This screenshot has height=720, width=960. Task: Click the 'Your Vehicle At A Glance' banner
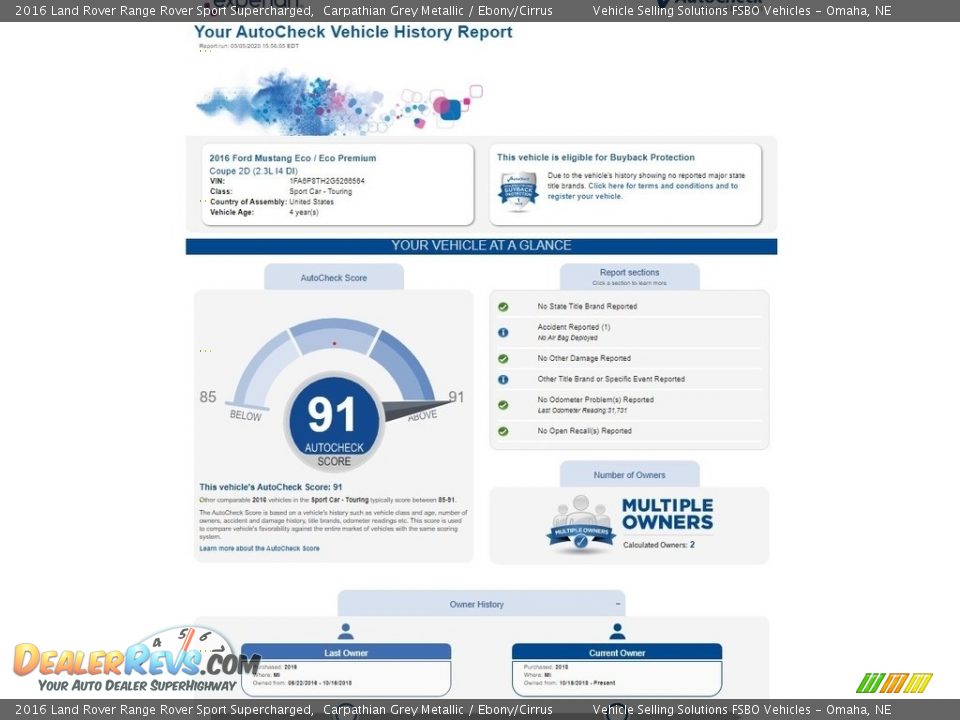pos(481,246)
